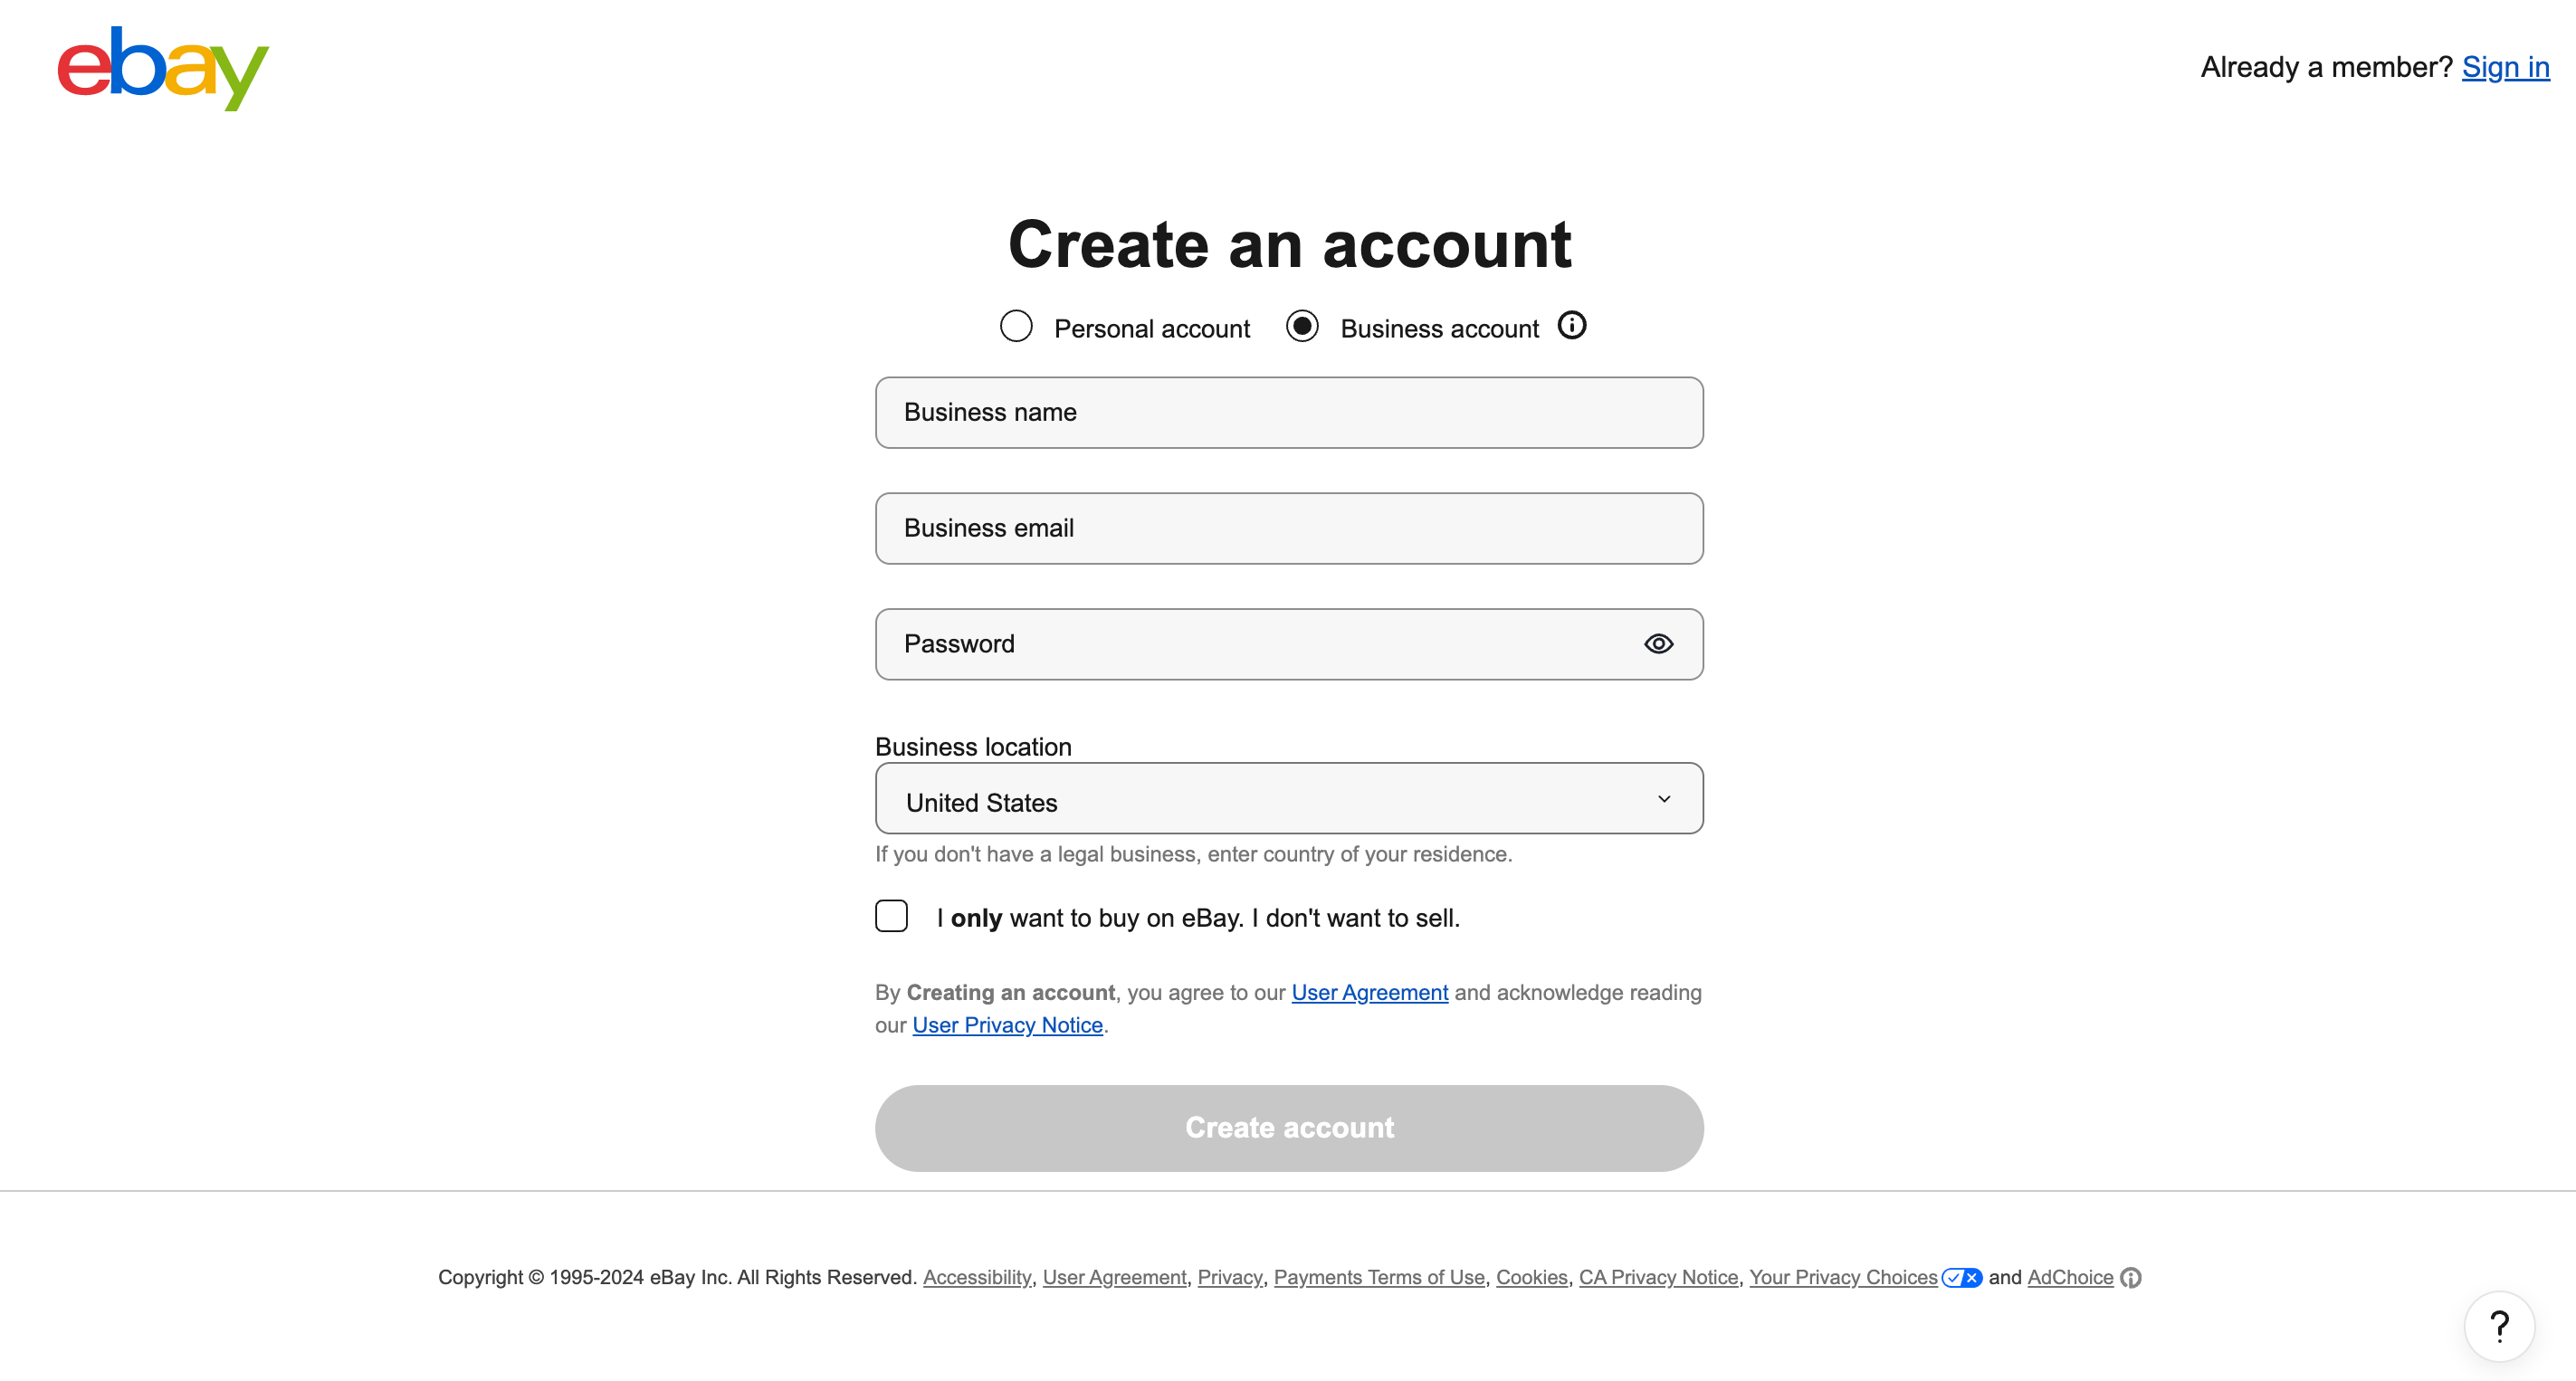This screenshot has height=1381, width=2576.
Task: Select the Business account radio button
Action: (x=1302, y=327)
